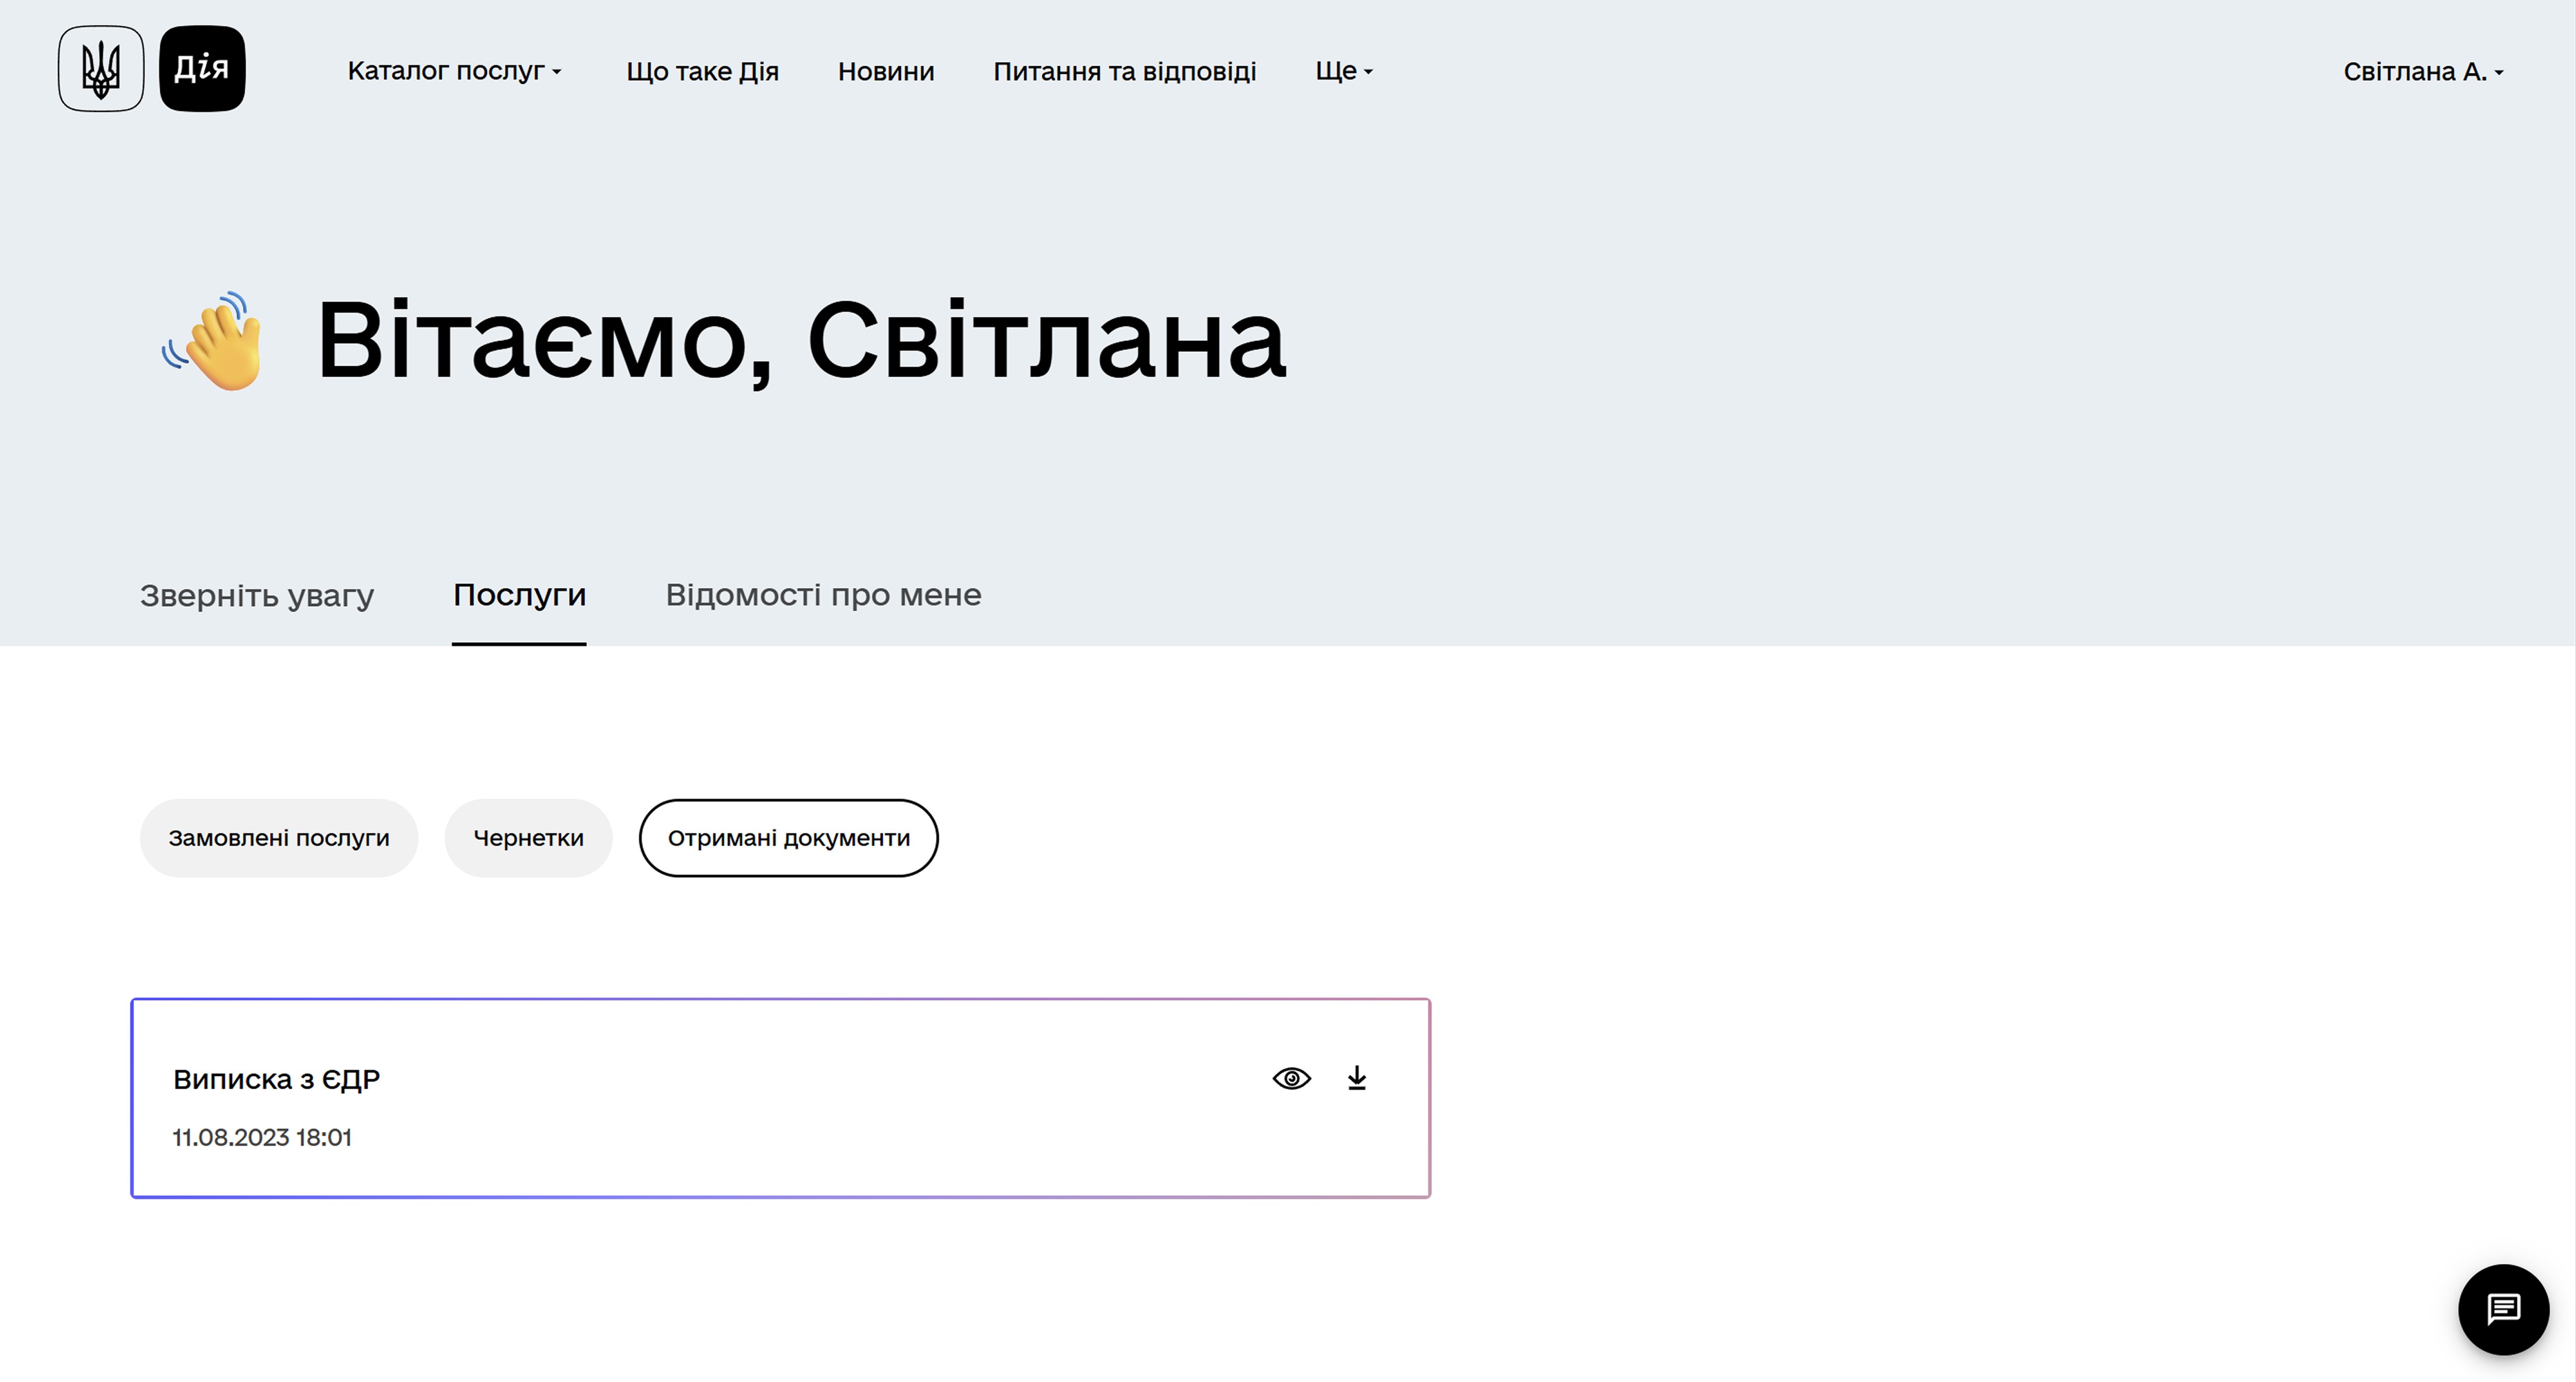Show Замовлені послуги filter

pyautogui.click(x=279, y=838)
